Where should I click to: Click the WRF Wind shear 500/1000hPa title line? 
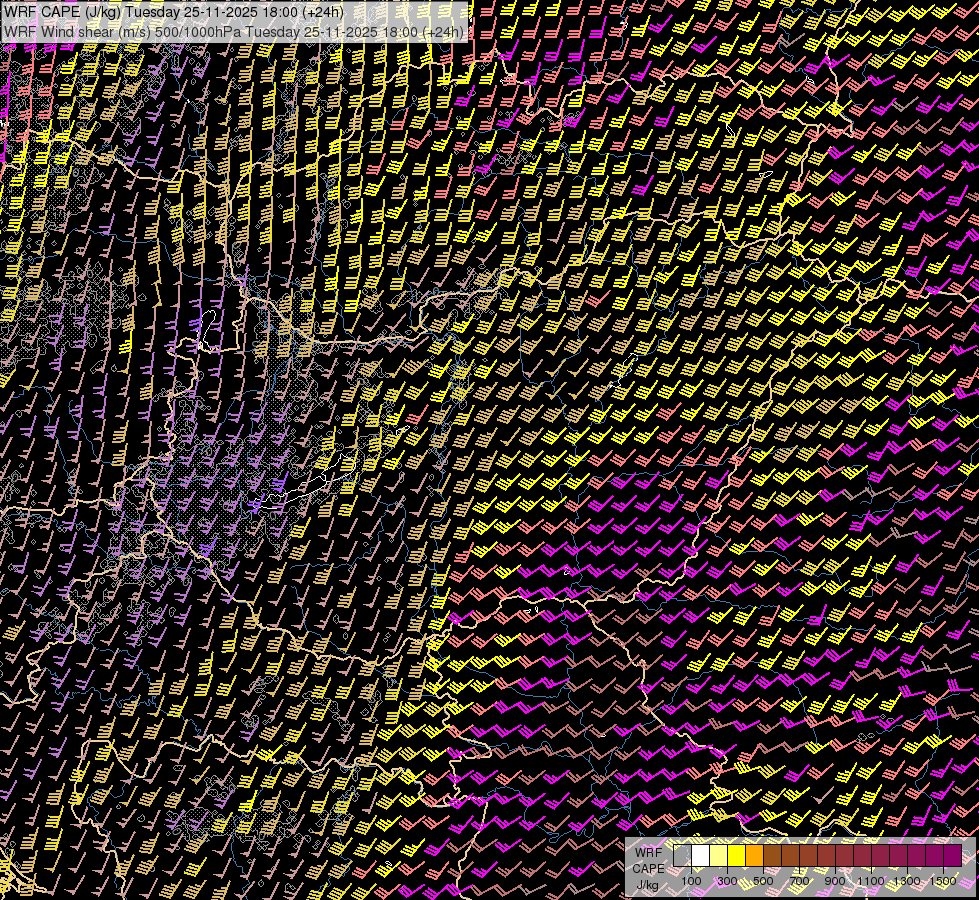[x=234, y=32]
